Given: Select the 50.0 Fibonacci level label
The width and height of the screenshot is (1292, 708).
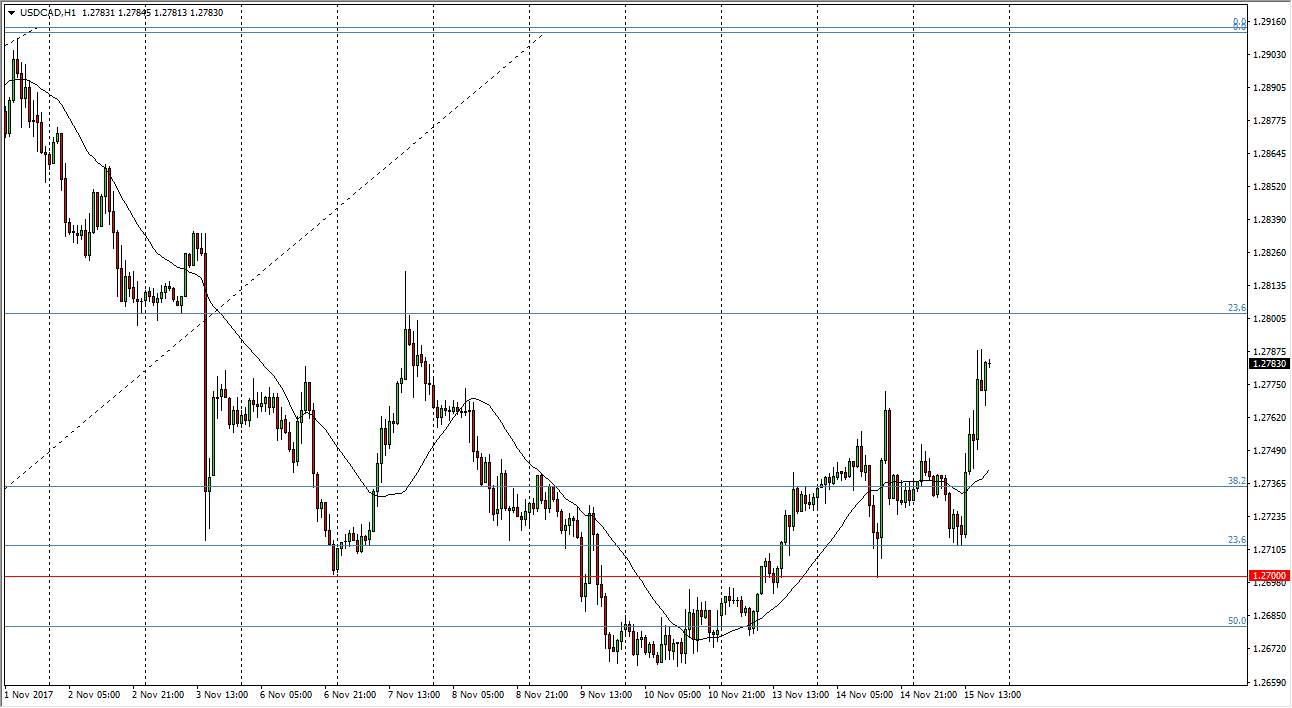Looking at the screenshot, I should [x=1237, y=621].
